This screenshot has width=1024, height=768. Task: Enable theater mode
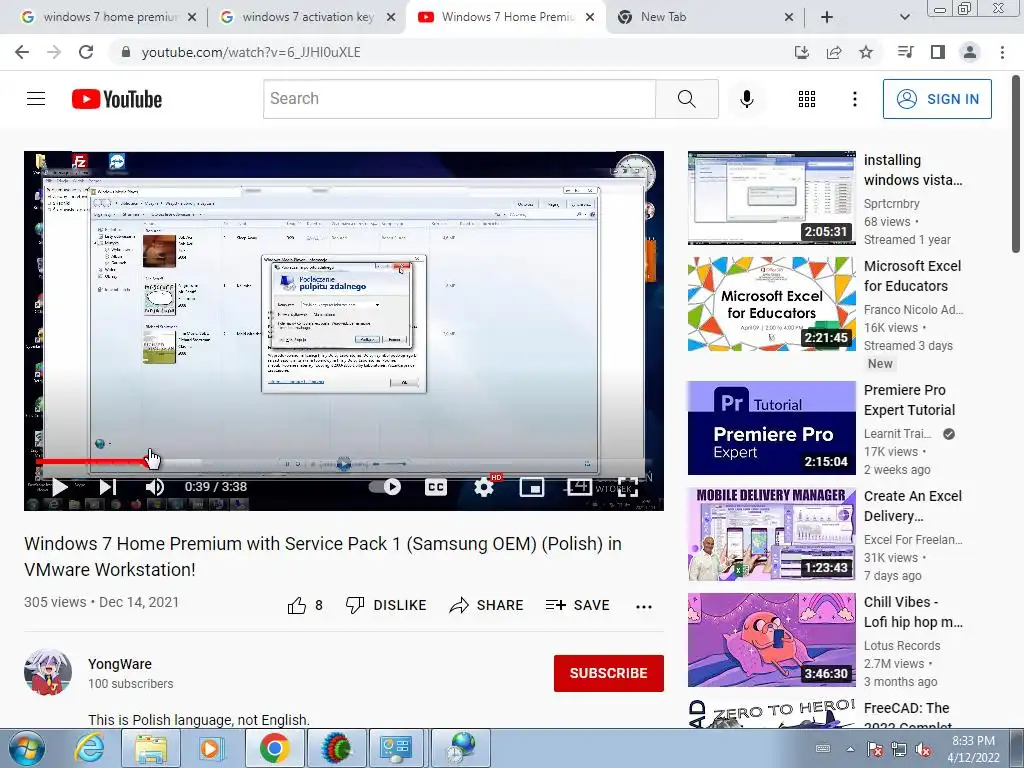click(x=580, y=487)
